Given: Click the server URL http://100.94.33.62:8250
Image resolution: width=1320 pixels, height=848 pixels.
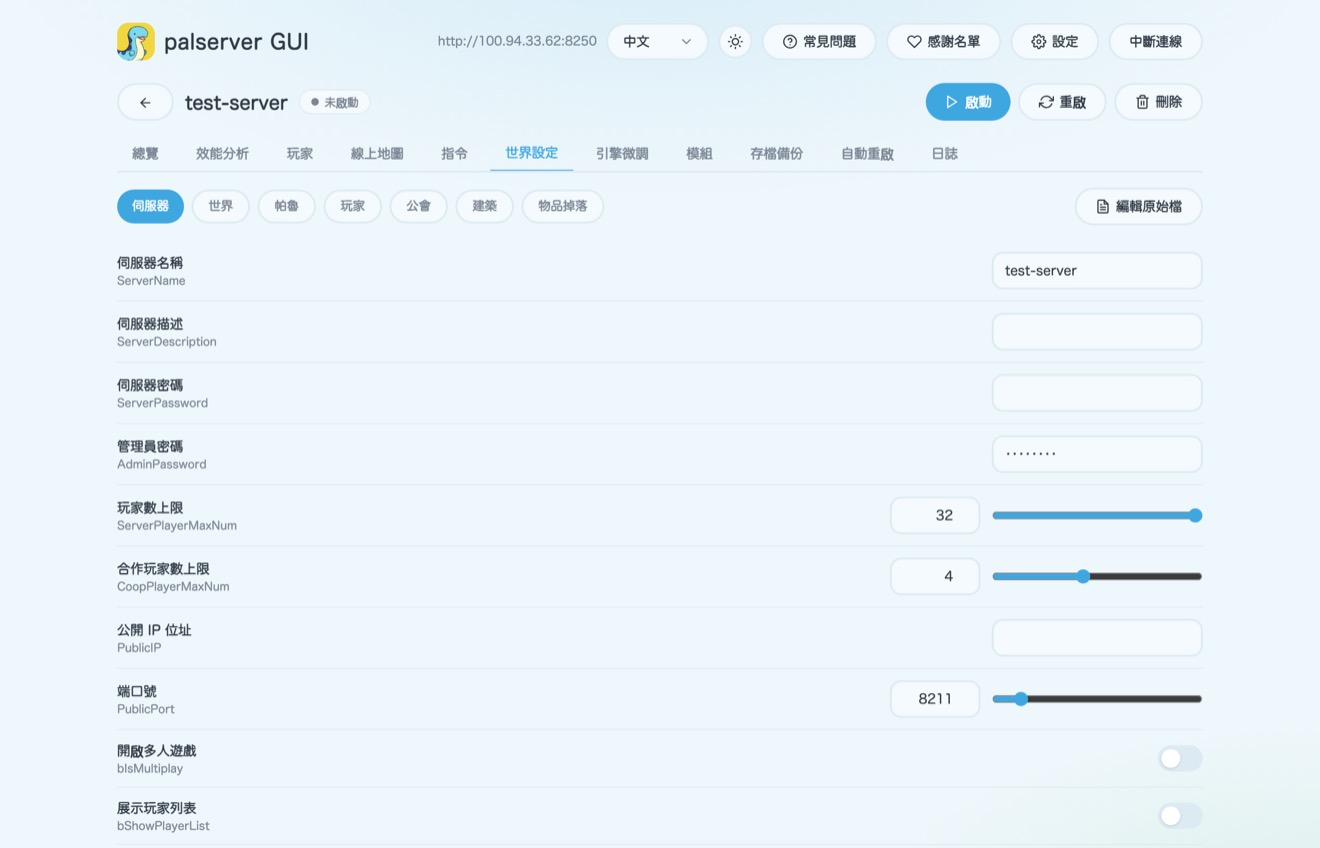Looking at the screenshot, I should click(x=517, y=42).
